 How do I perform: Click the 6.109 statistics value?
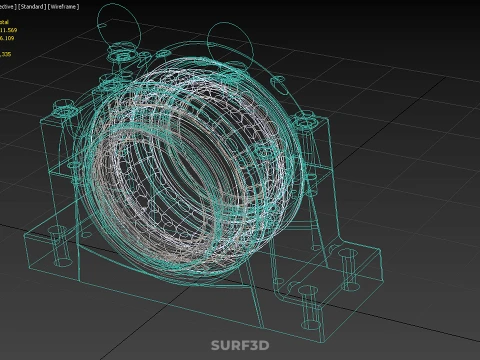pos(7,38)
